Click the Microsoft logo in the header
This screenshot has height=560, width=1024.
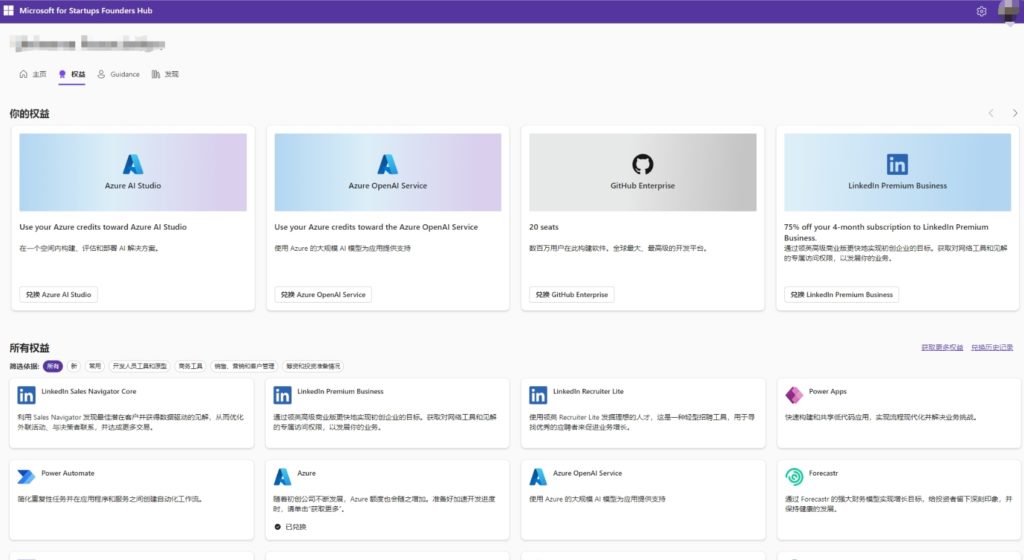[8, 10]
